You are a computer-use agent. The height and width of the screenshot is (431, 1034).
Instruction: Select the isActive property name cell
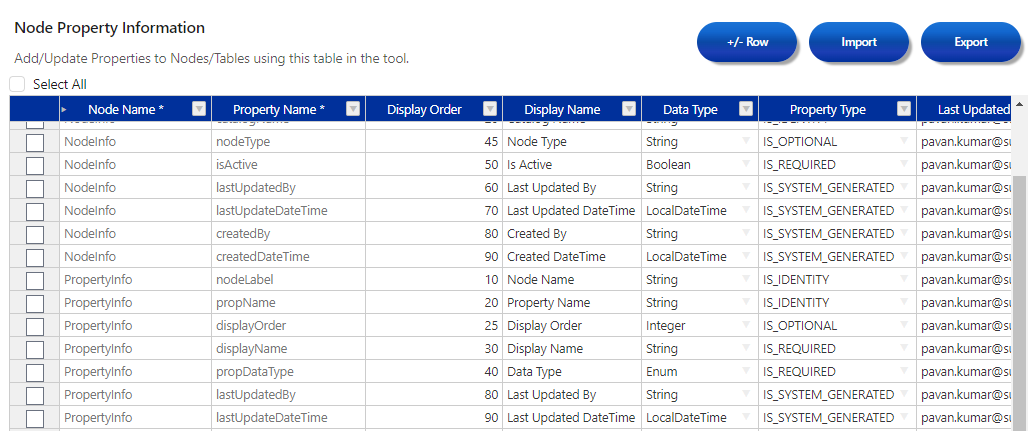(x=288, y=165)
